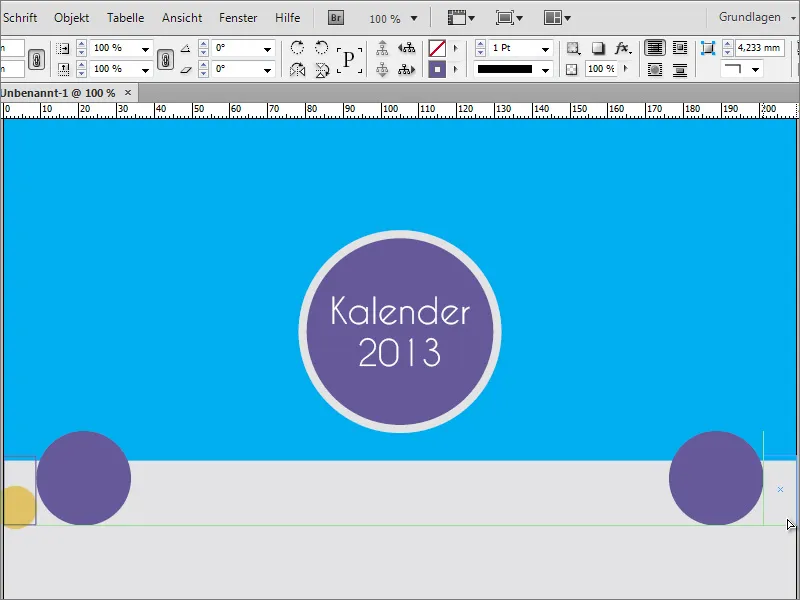Open the corner shape dropdown

pyautogui.click(x=755, y=70)
